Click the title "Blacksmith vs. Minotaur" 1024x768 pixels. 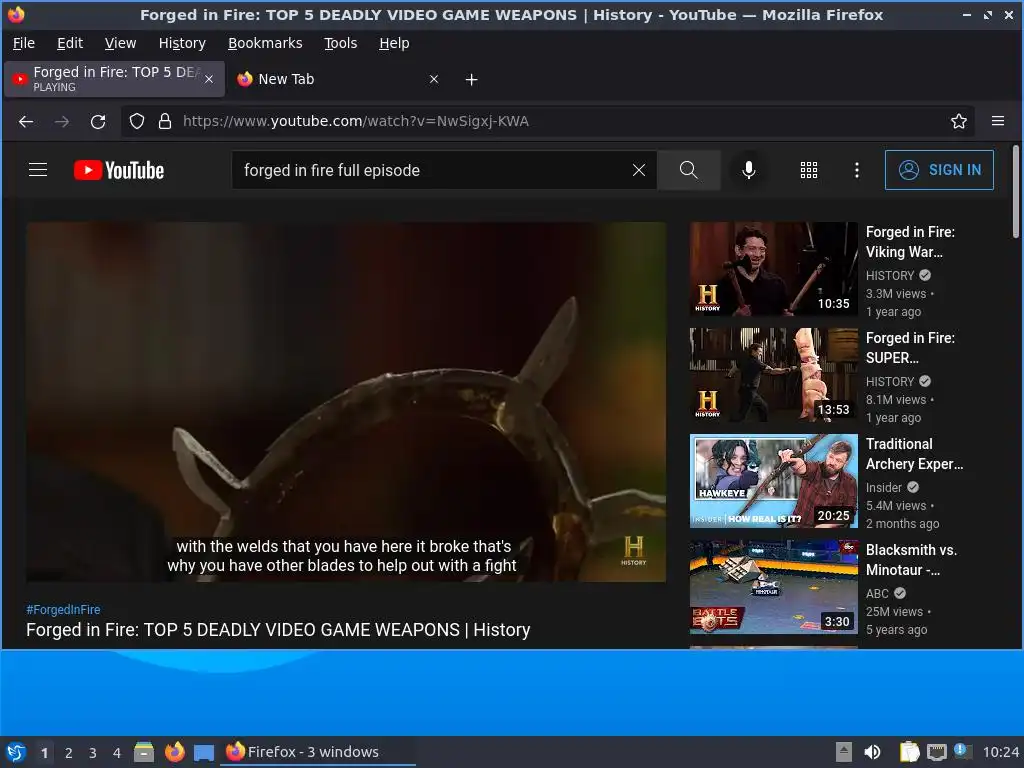click(912, 560)
